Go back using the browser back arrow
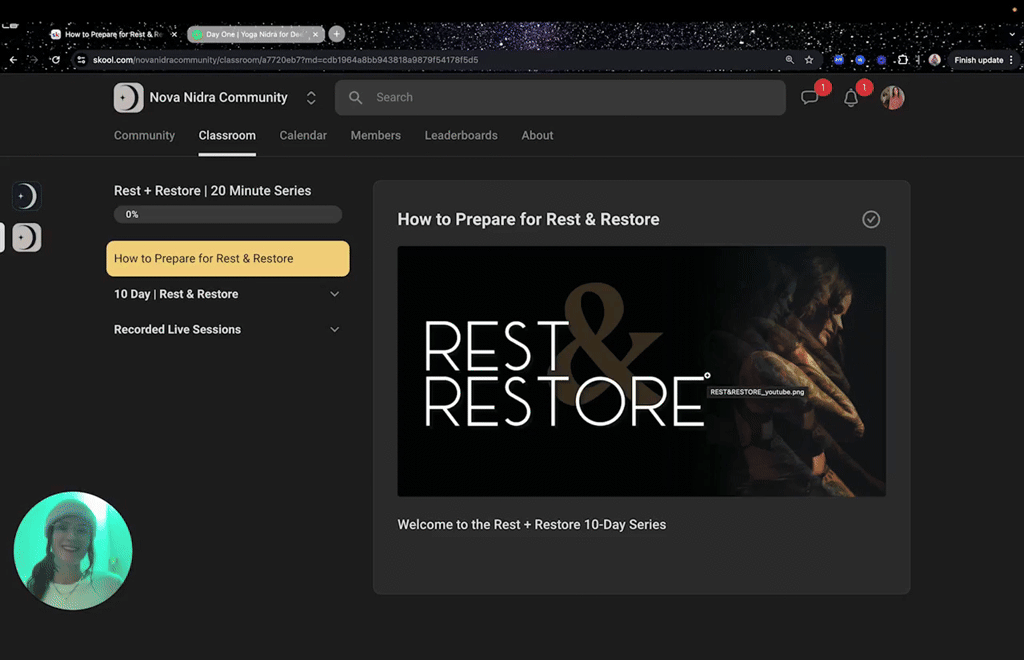1024x660 pixels. point(13,59)
